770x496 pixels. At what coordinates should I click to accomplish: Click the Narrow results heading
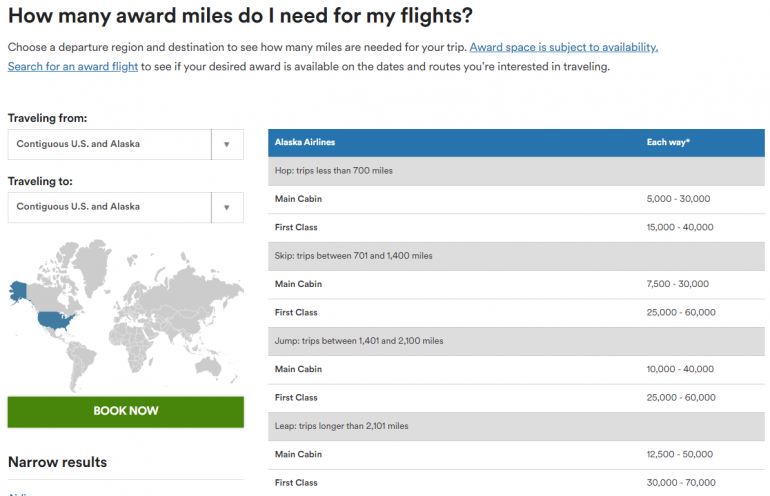tap(57, 462)
